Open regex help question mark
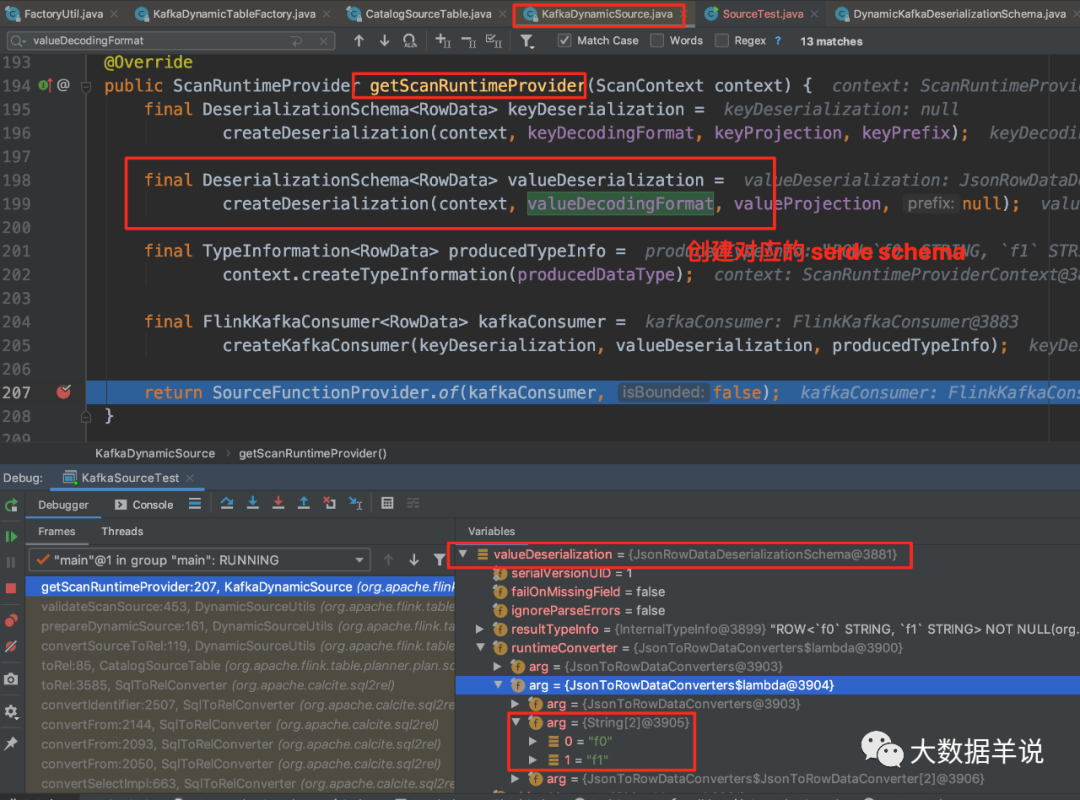Screen dimensions: 1080x800 pos(778,41)
